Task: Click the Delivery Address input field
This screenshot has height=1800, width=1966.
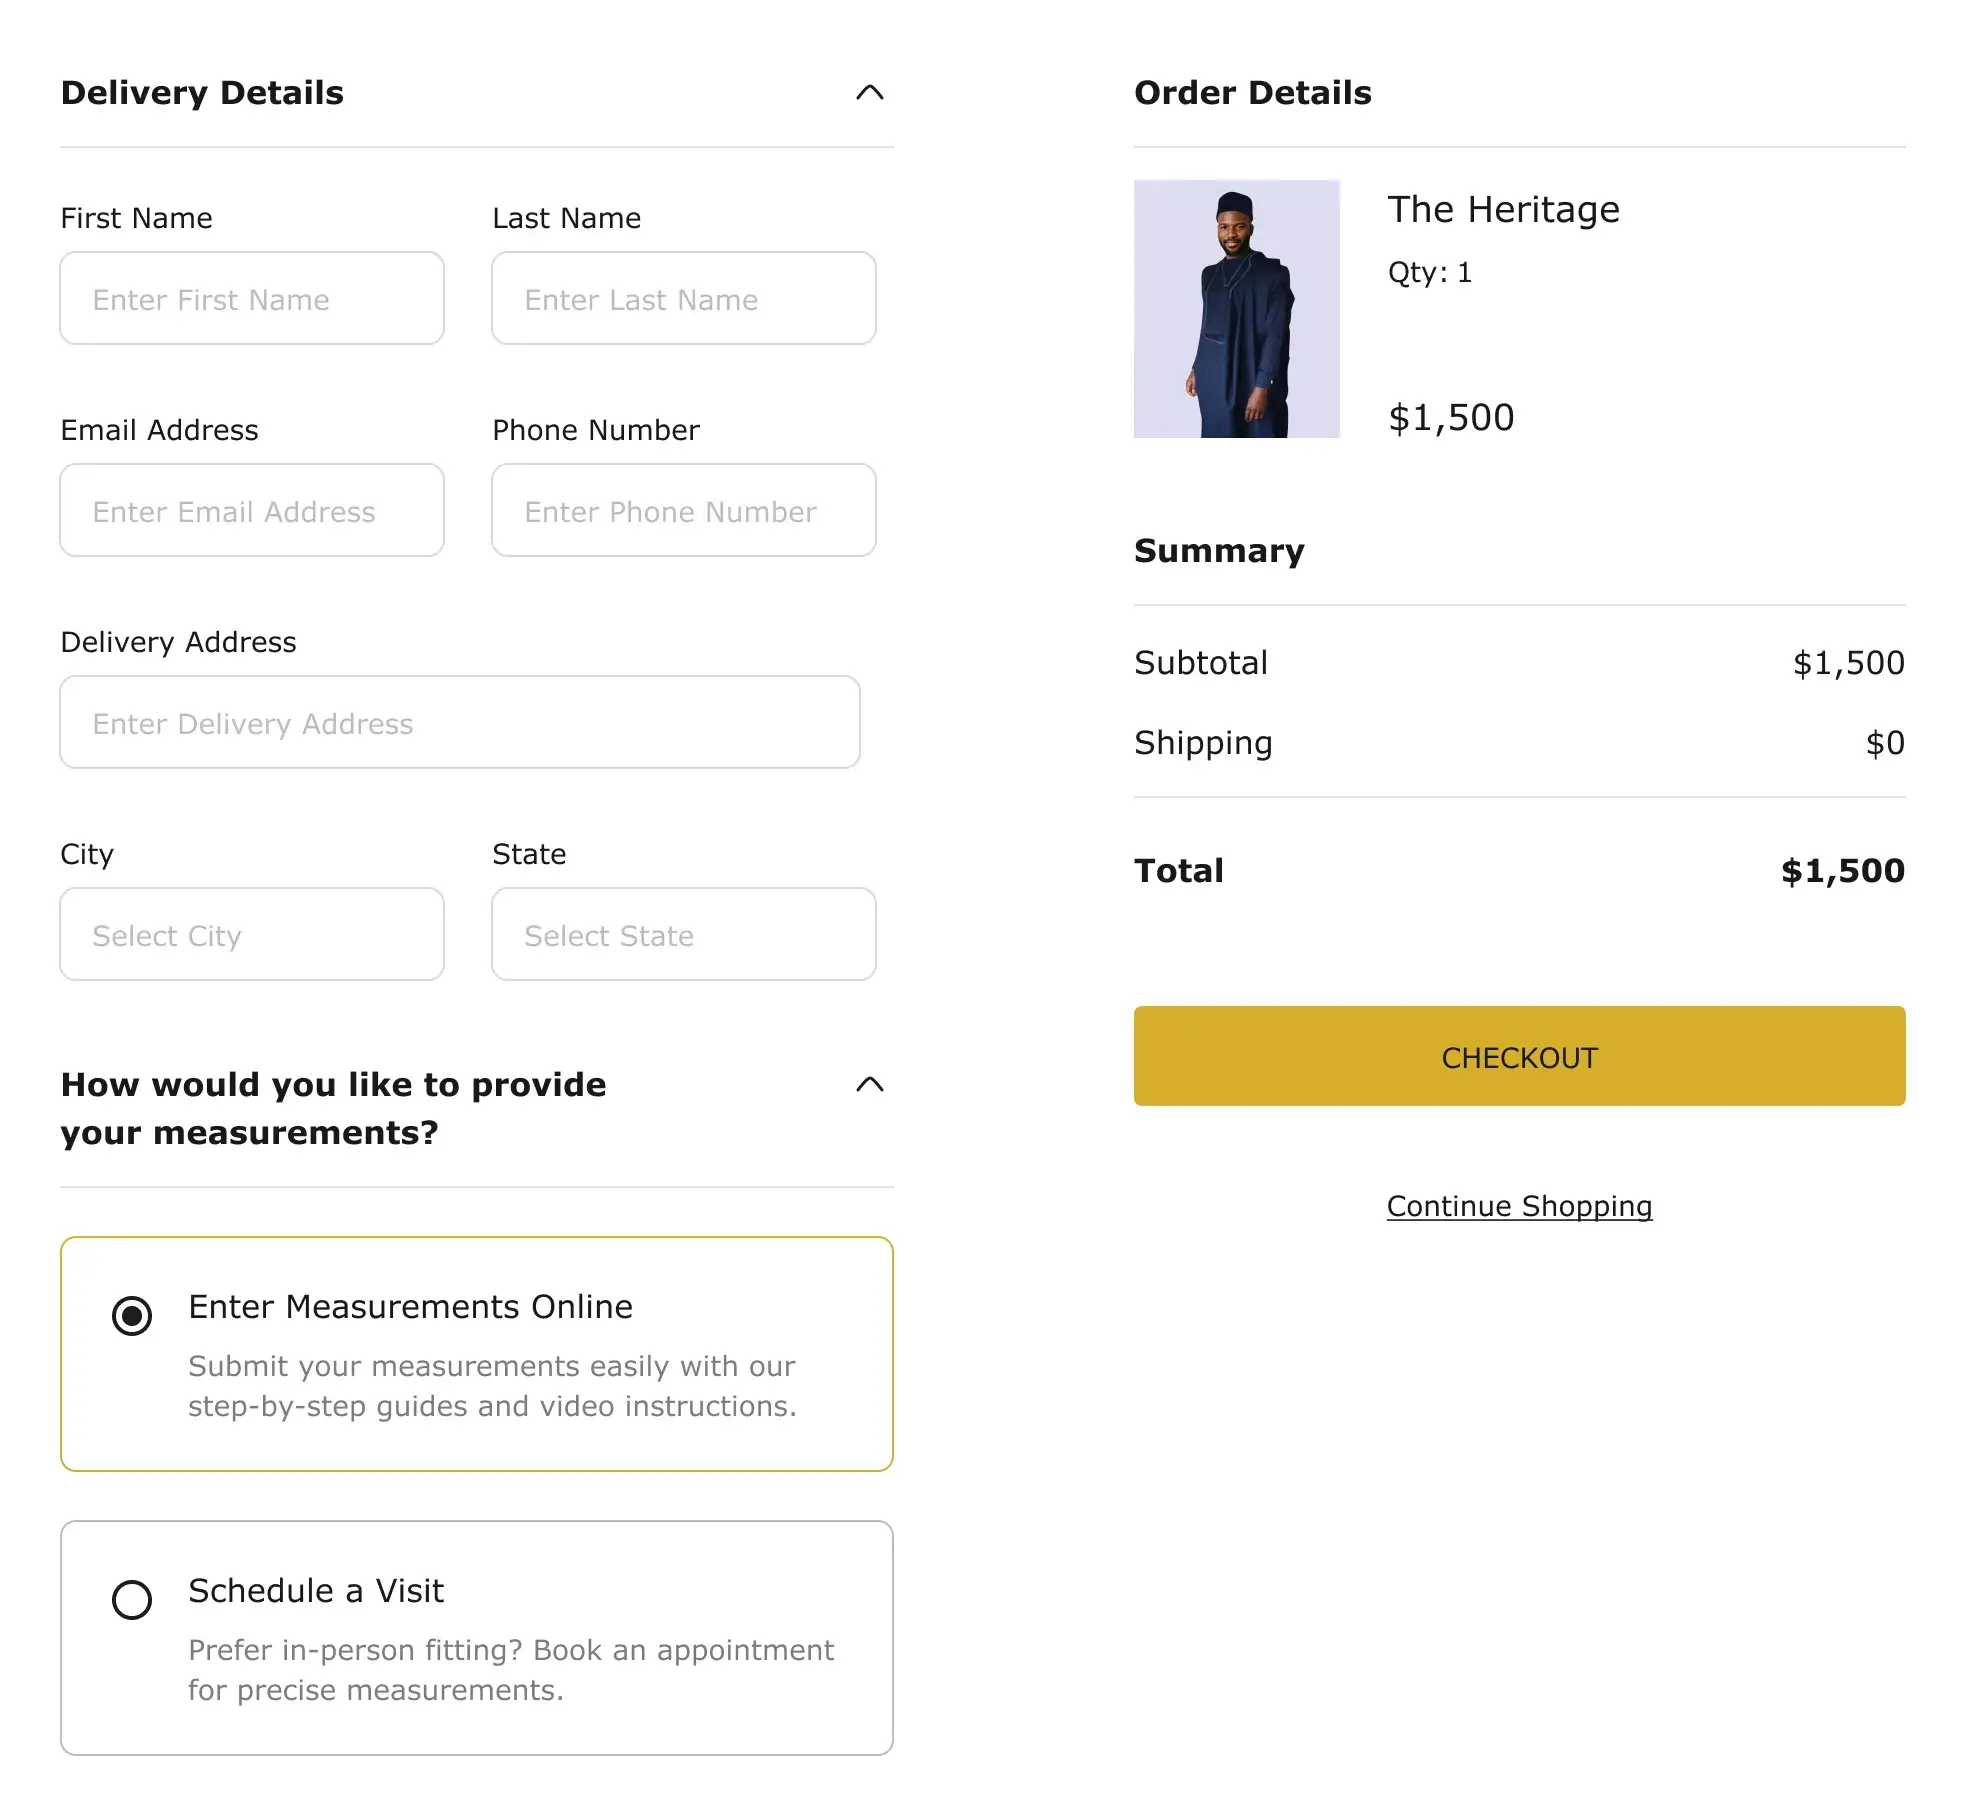Action: tap(460, 722)
